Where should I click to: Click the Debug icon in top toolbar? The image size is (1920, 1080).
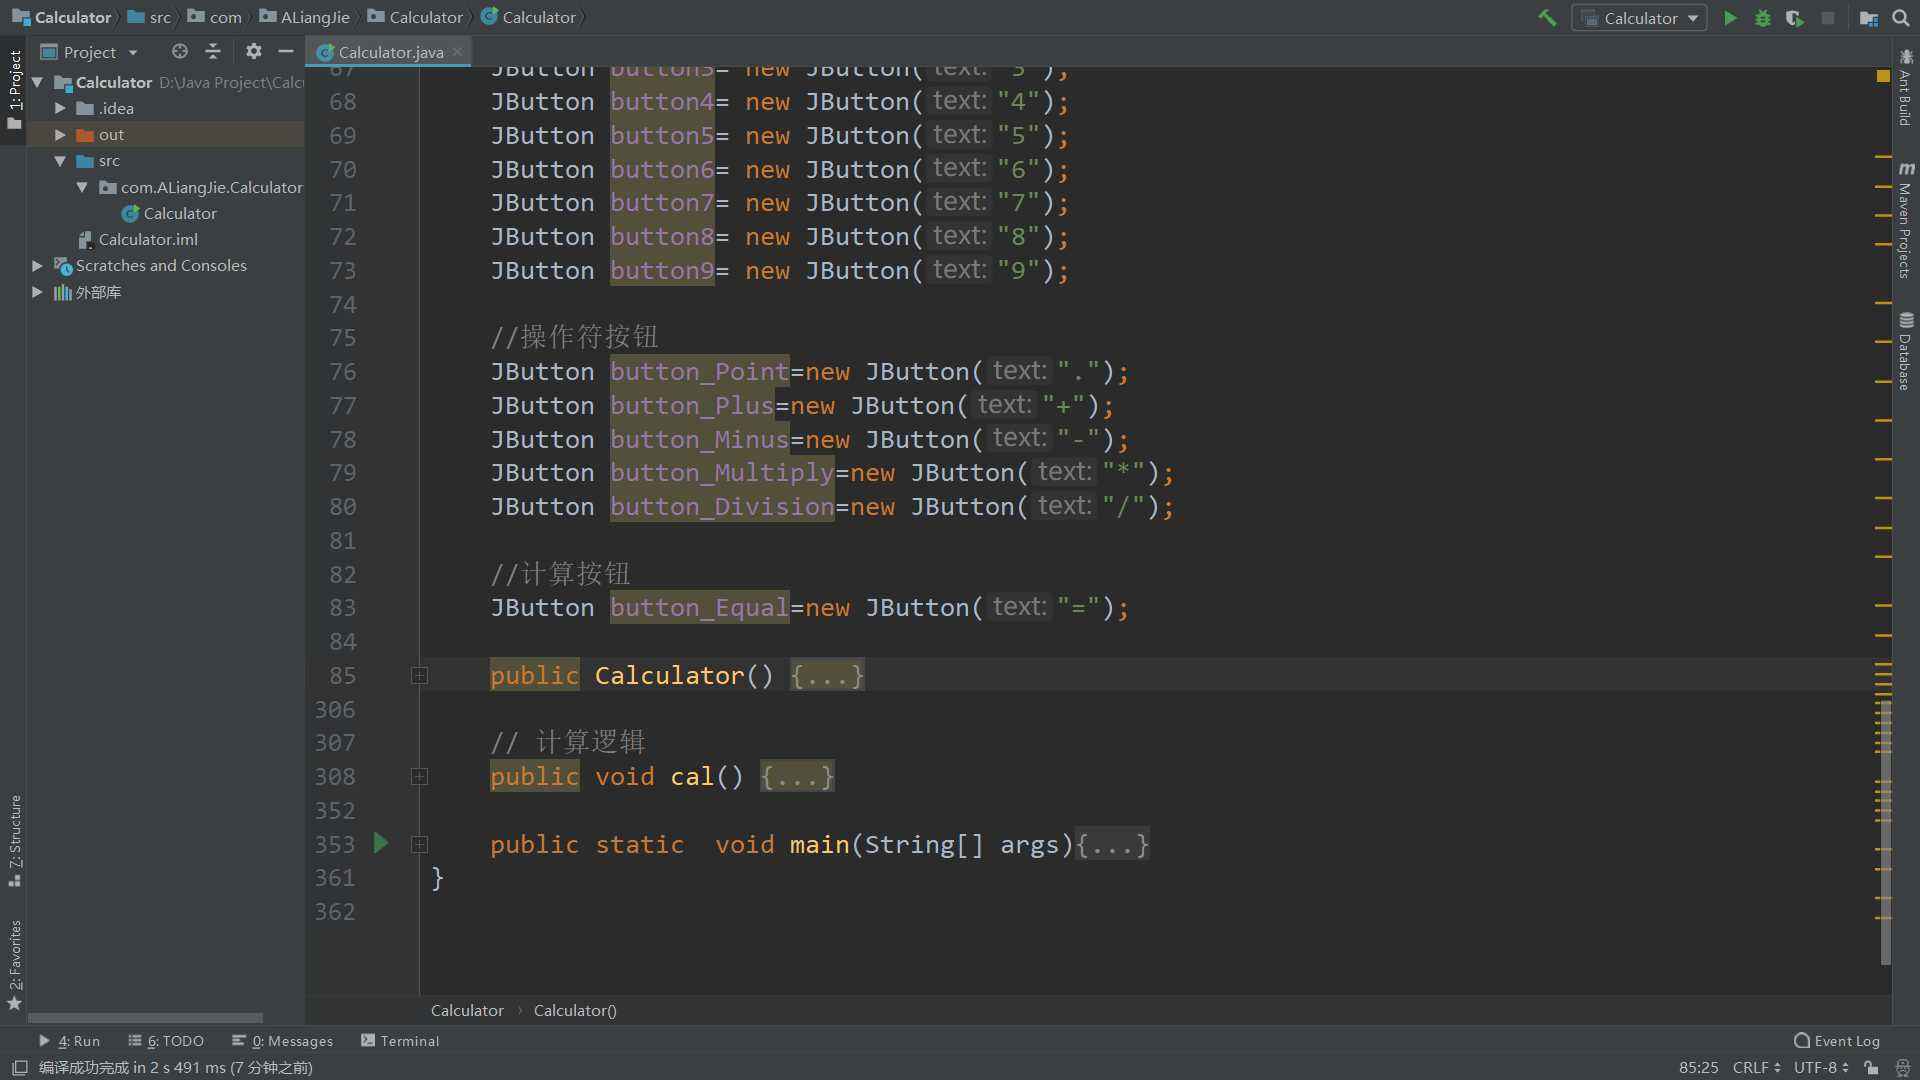coord(1762,17)
